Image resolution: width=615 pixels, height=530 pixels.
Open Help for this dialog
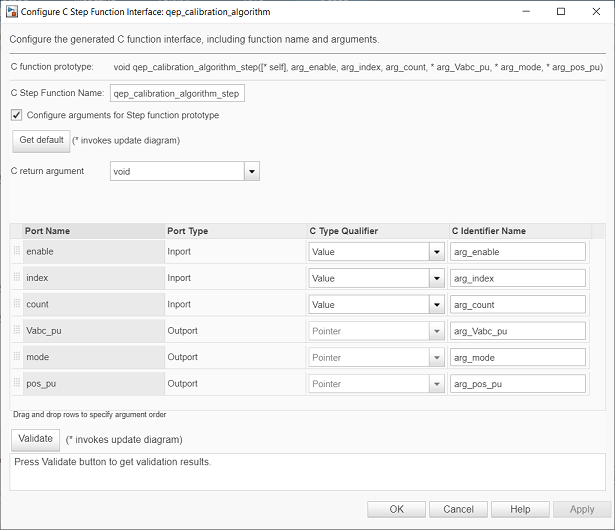[520, 509]
